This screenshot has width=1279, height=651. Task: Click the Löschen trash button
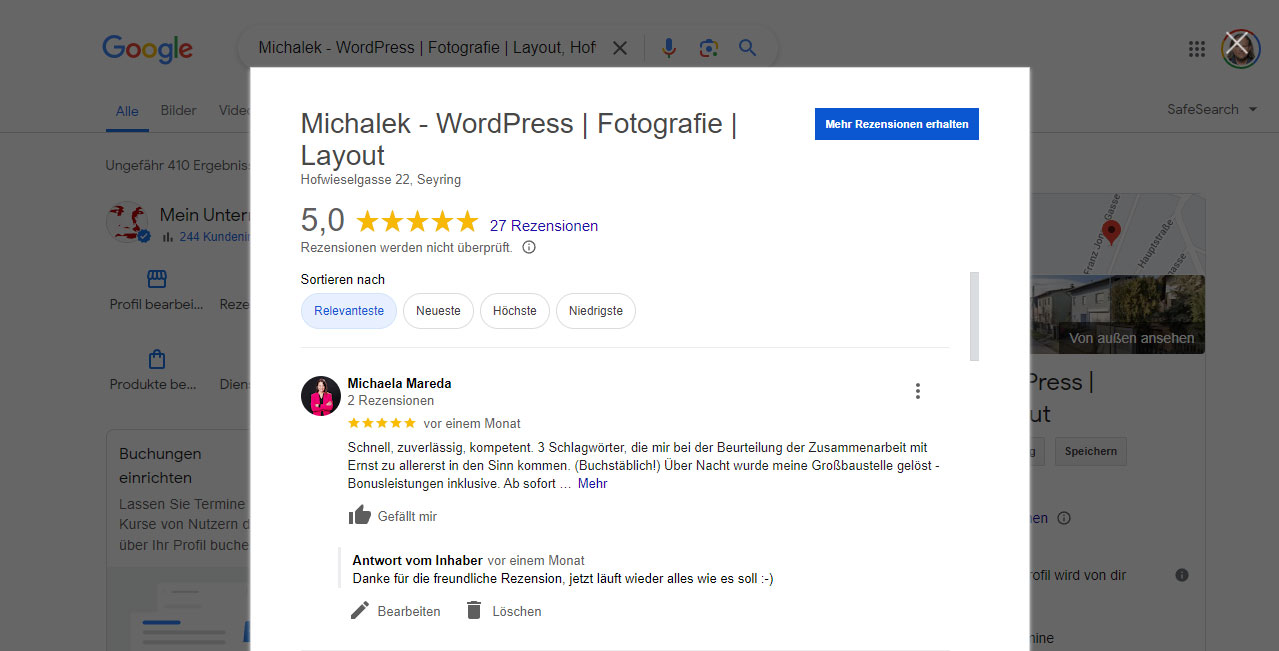[x=503, y=611]
